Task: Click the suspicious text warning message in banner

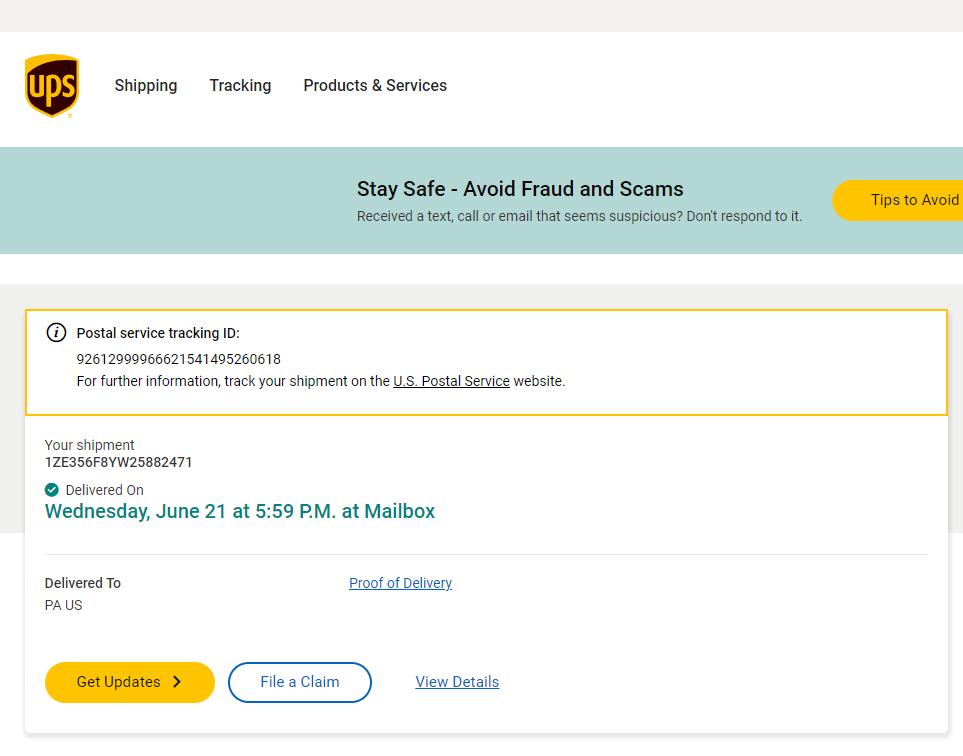Action: [x=579, y=216]
